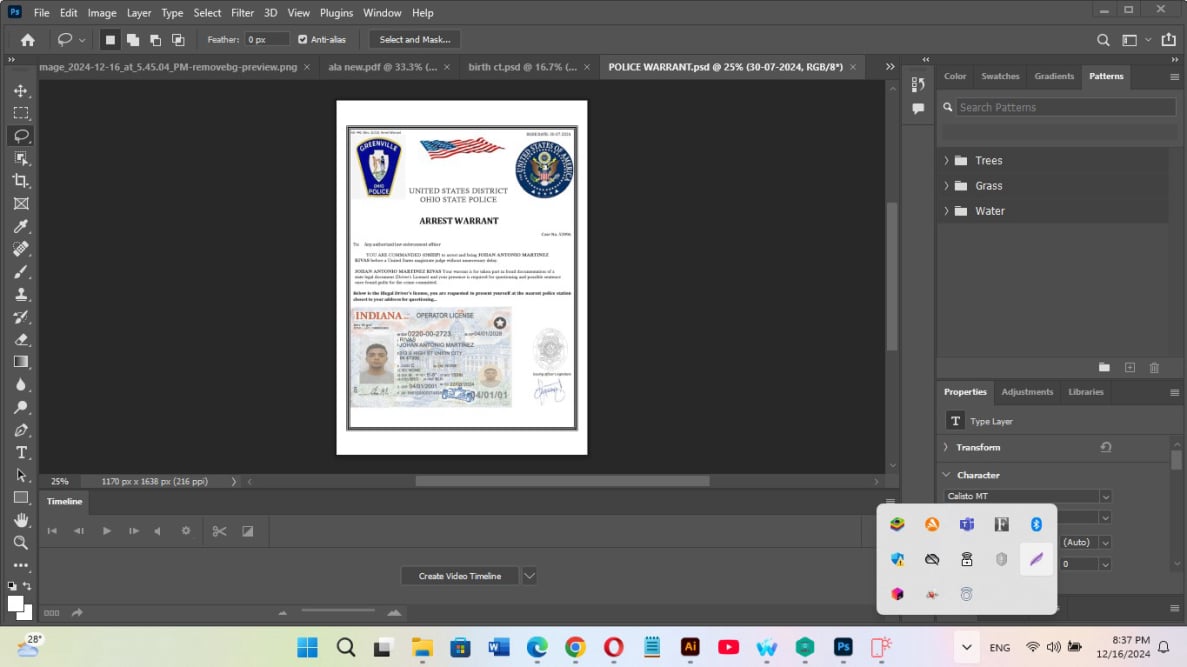Select the Crop tool
1187x667 pixels.
point(20,181)
